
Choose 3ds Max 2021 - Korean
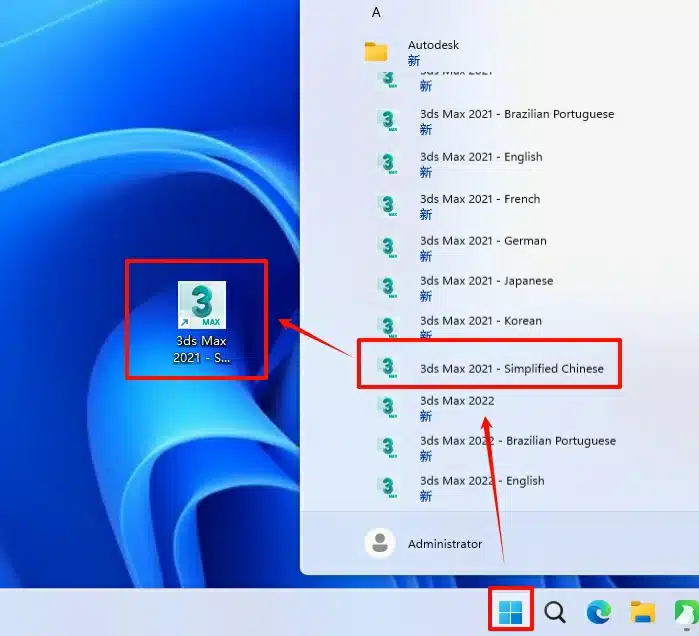pos(480,321)
